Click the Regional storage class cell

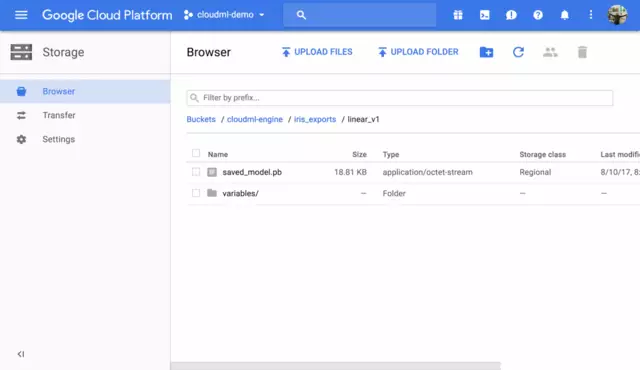point(535,172)
